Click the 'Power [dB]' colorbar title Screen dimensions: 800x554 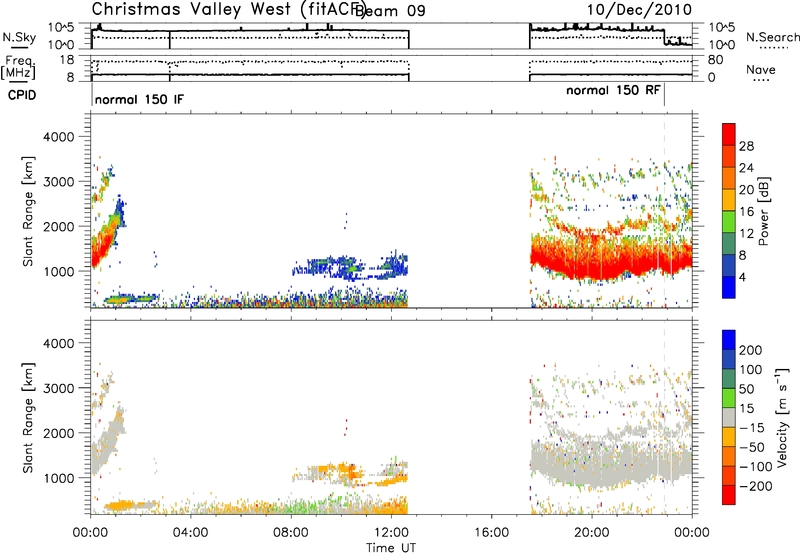[x=763, y=211]
